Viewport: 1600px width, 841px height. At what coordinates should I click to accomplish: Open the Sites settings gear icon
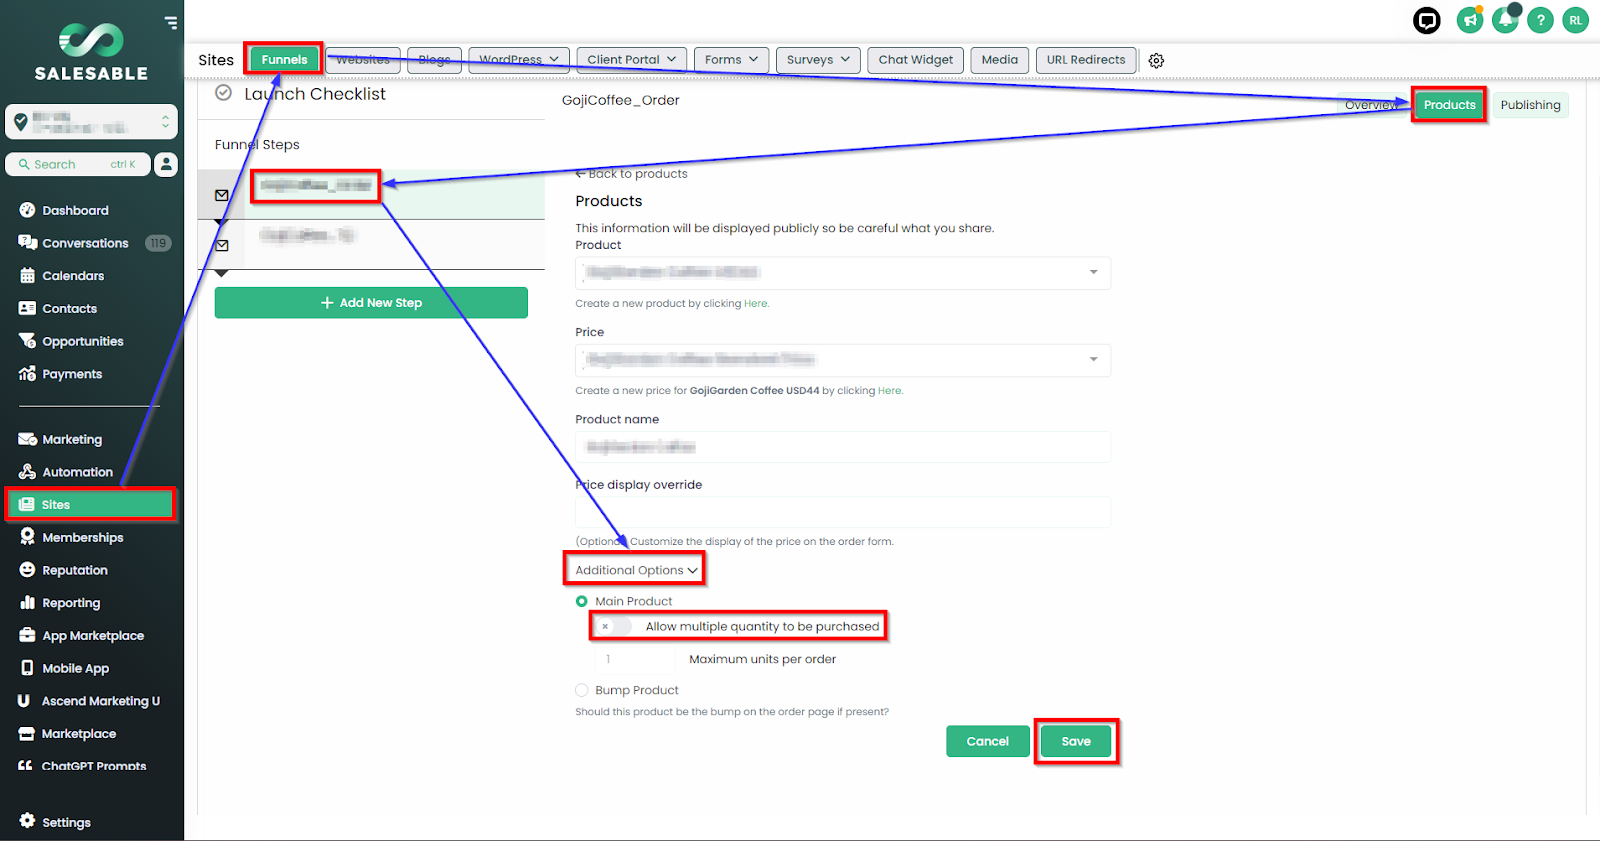pos(1156,61)
